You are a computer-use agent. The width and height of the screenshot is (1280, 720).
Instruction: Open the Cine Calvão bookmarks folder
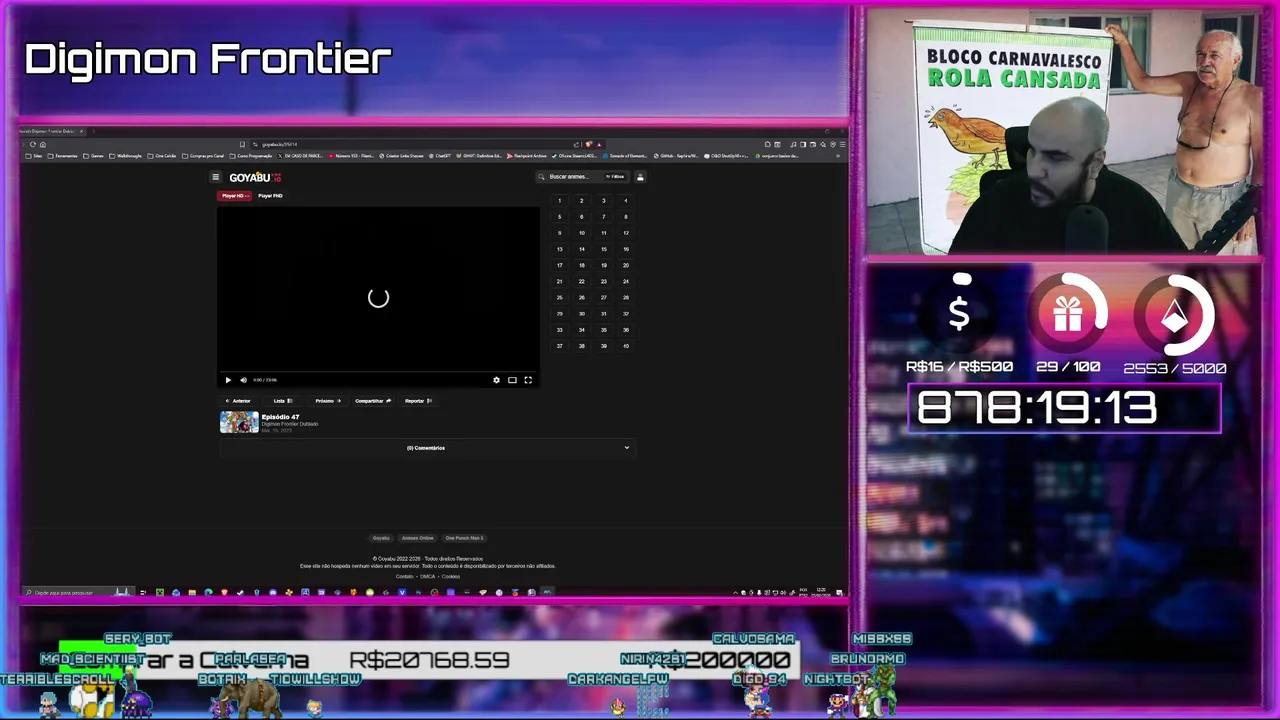(x=162, y=156)
